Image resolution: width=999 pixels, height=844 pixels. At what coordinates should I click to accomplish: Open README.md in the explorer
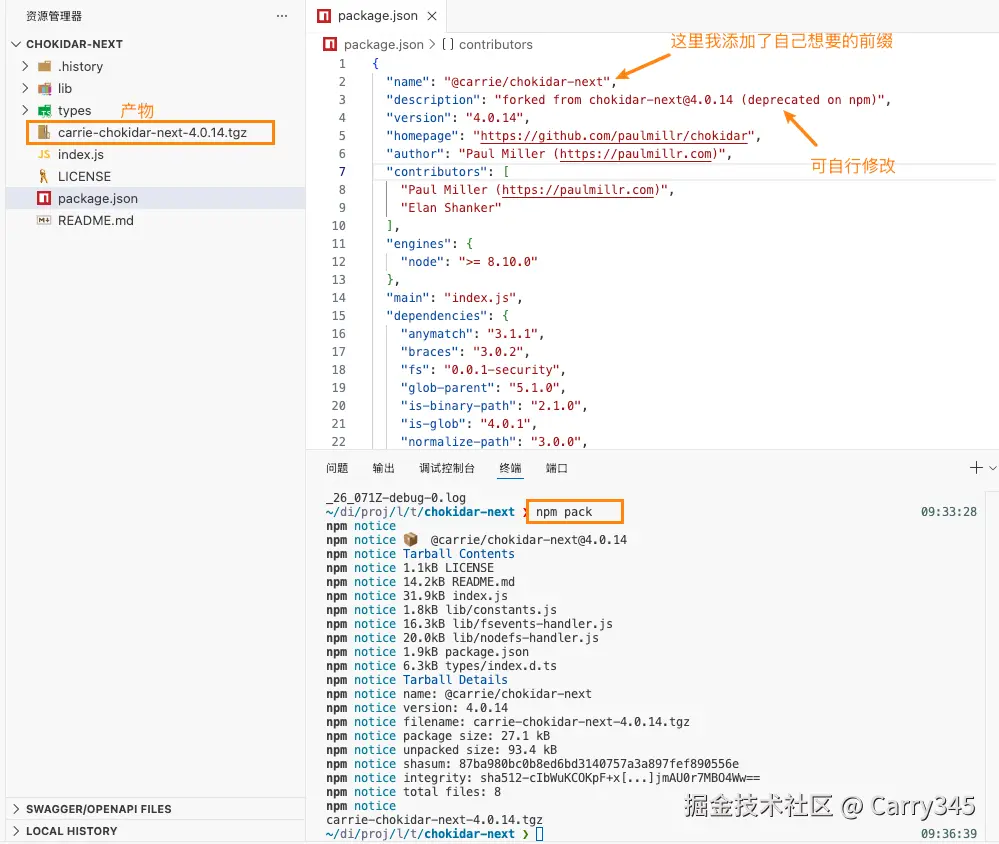point(96,220)
